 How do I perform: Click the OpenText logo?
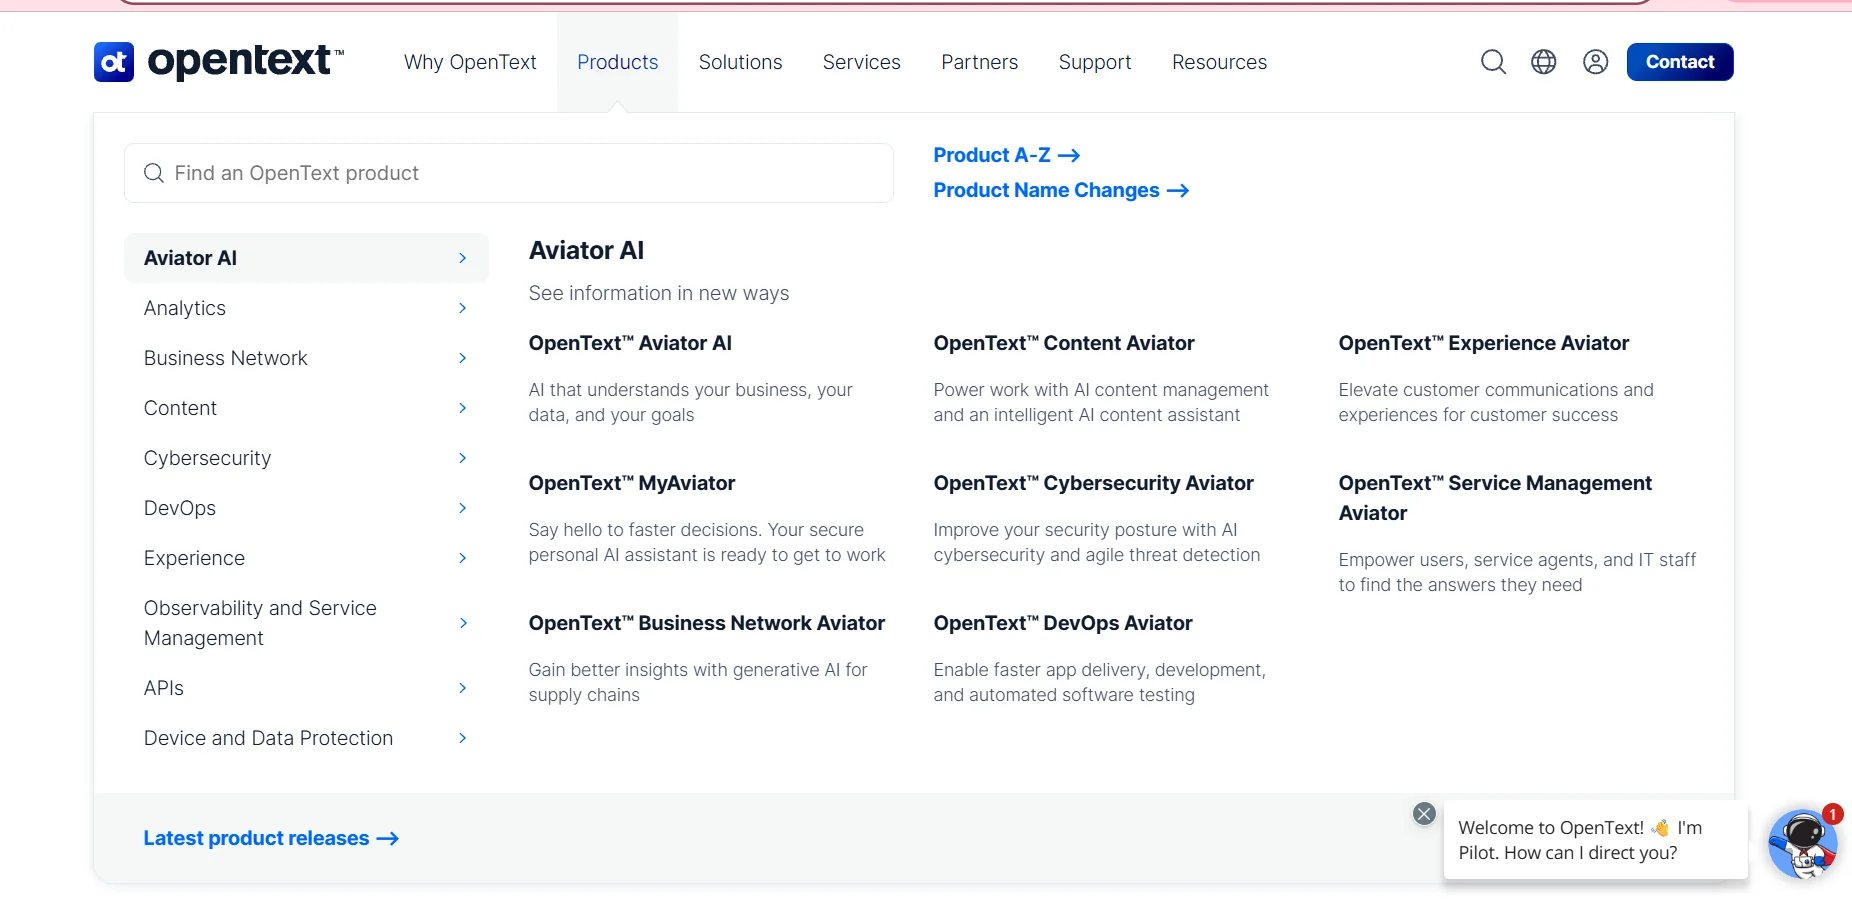click(x=218, y=62)
